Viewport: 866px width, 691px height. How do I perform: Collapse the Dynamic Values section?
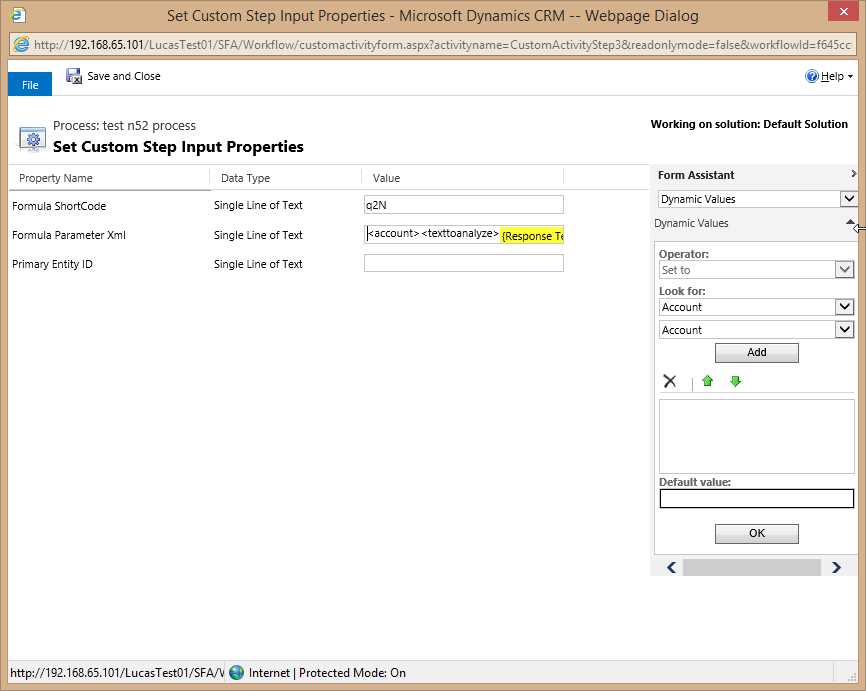coord(851,222)
